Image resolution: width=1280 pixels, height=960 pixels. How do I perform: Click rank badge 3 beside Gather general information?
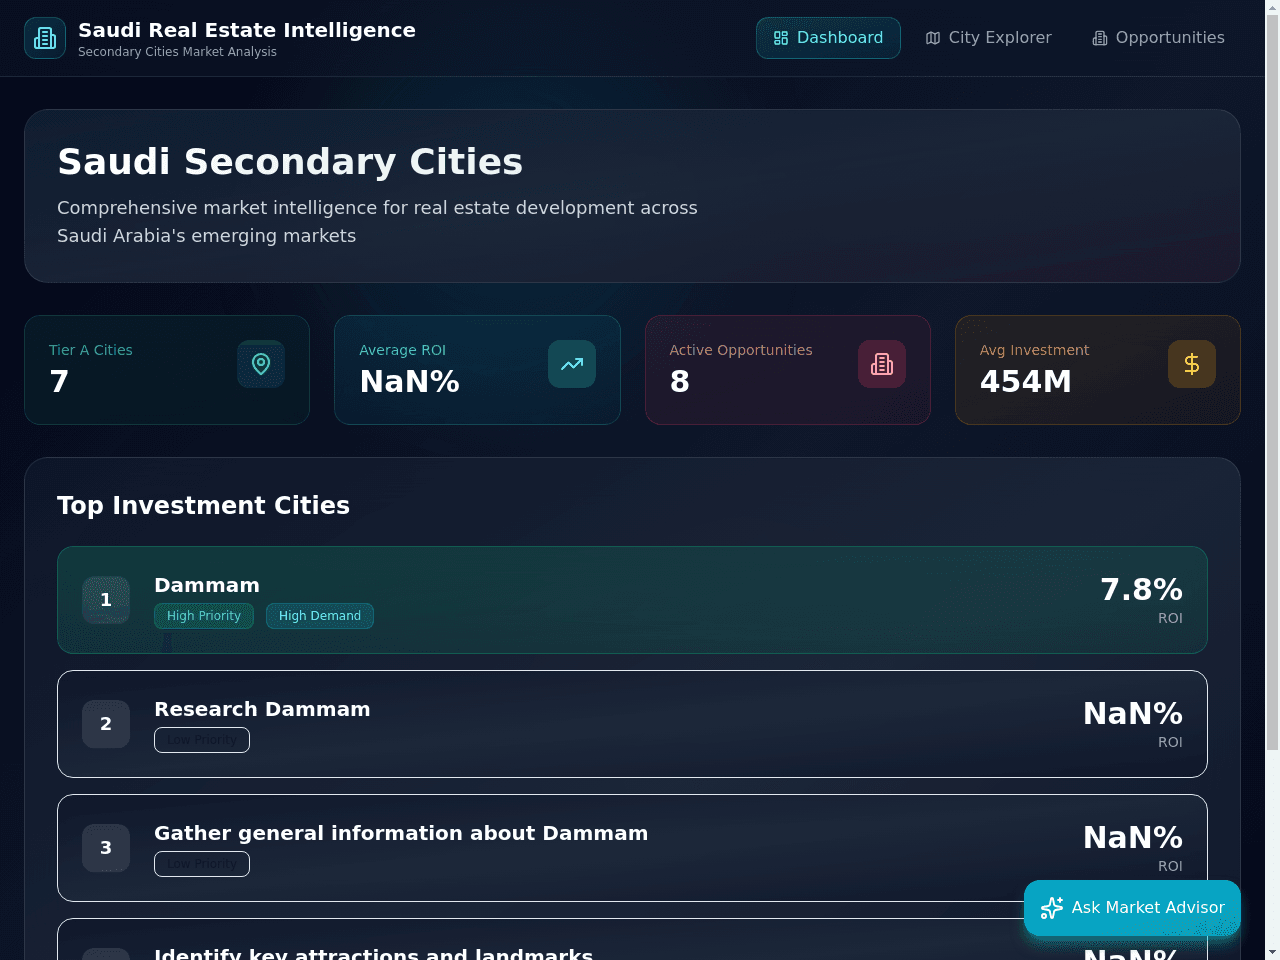tap(106, 848)
